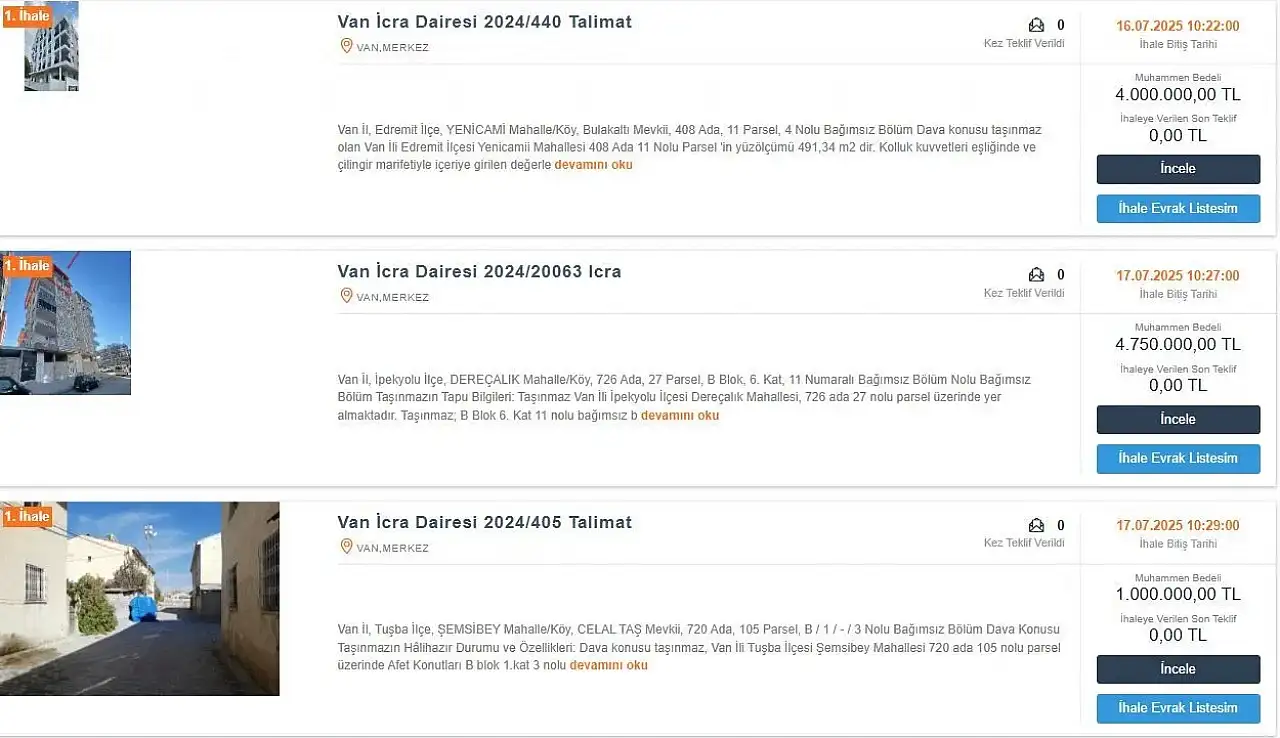Expand 'devamını oku' in Yenicami description
The height and width of the screenshot is (738, 1280).
tap(594, 165)
